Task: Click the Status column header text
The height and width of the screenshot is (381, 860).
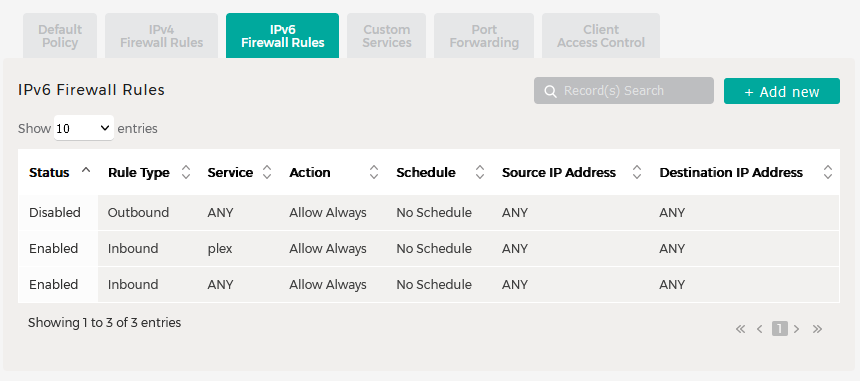Action: tap(49, 173)
